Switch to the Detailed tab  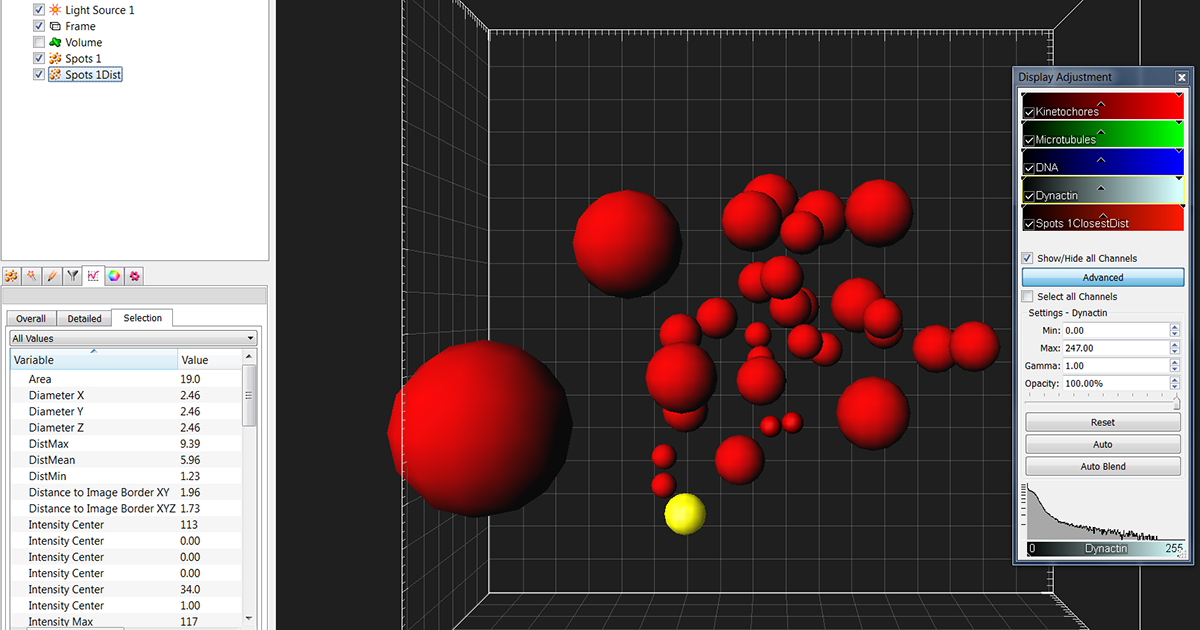click(x=84, y=319)
